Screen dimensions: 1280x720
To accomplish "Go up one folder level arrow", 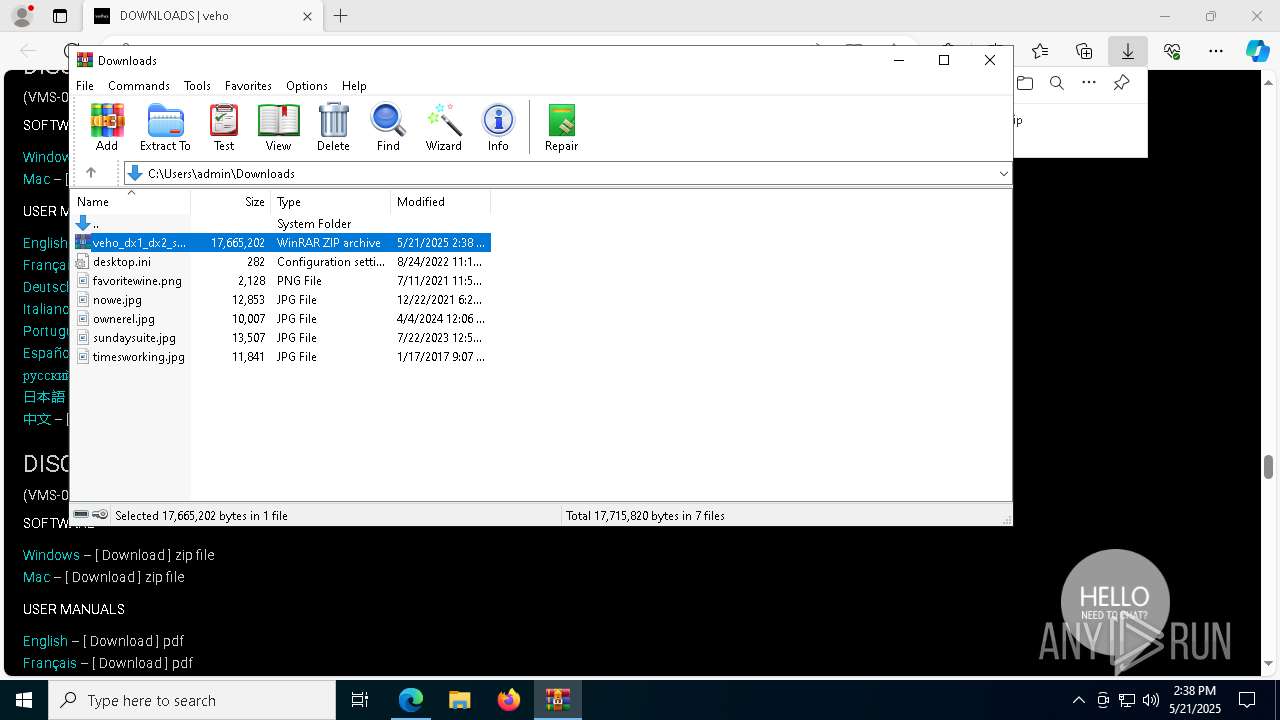I will click(91, 173).
